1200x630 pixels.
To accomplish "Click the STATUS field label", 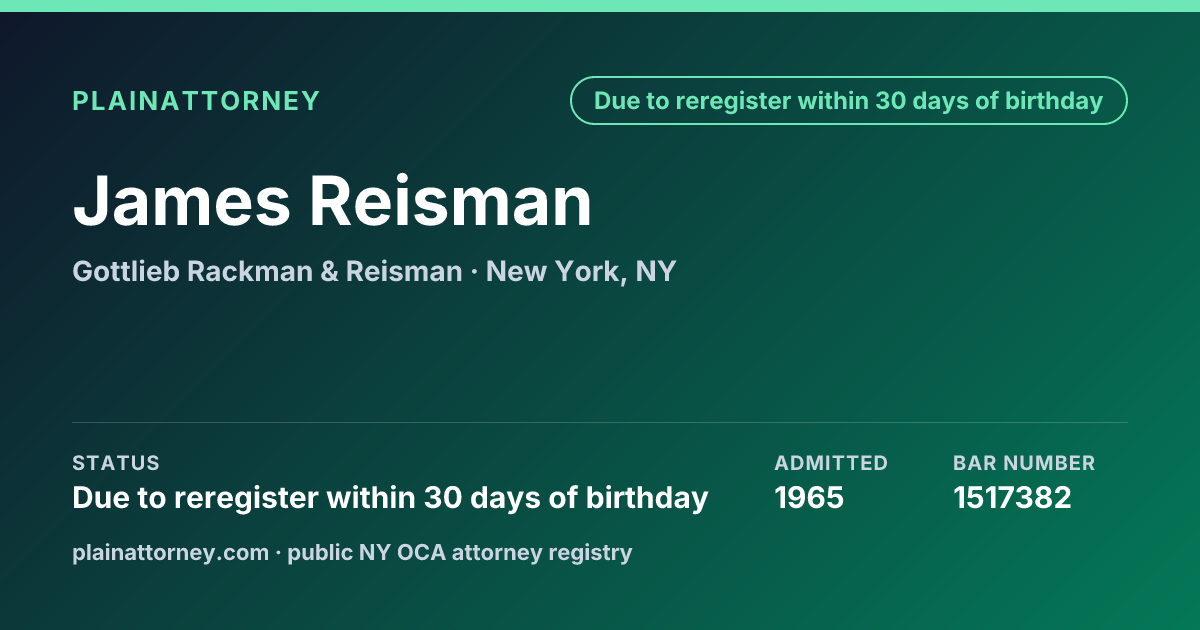I will 116,463.
